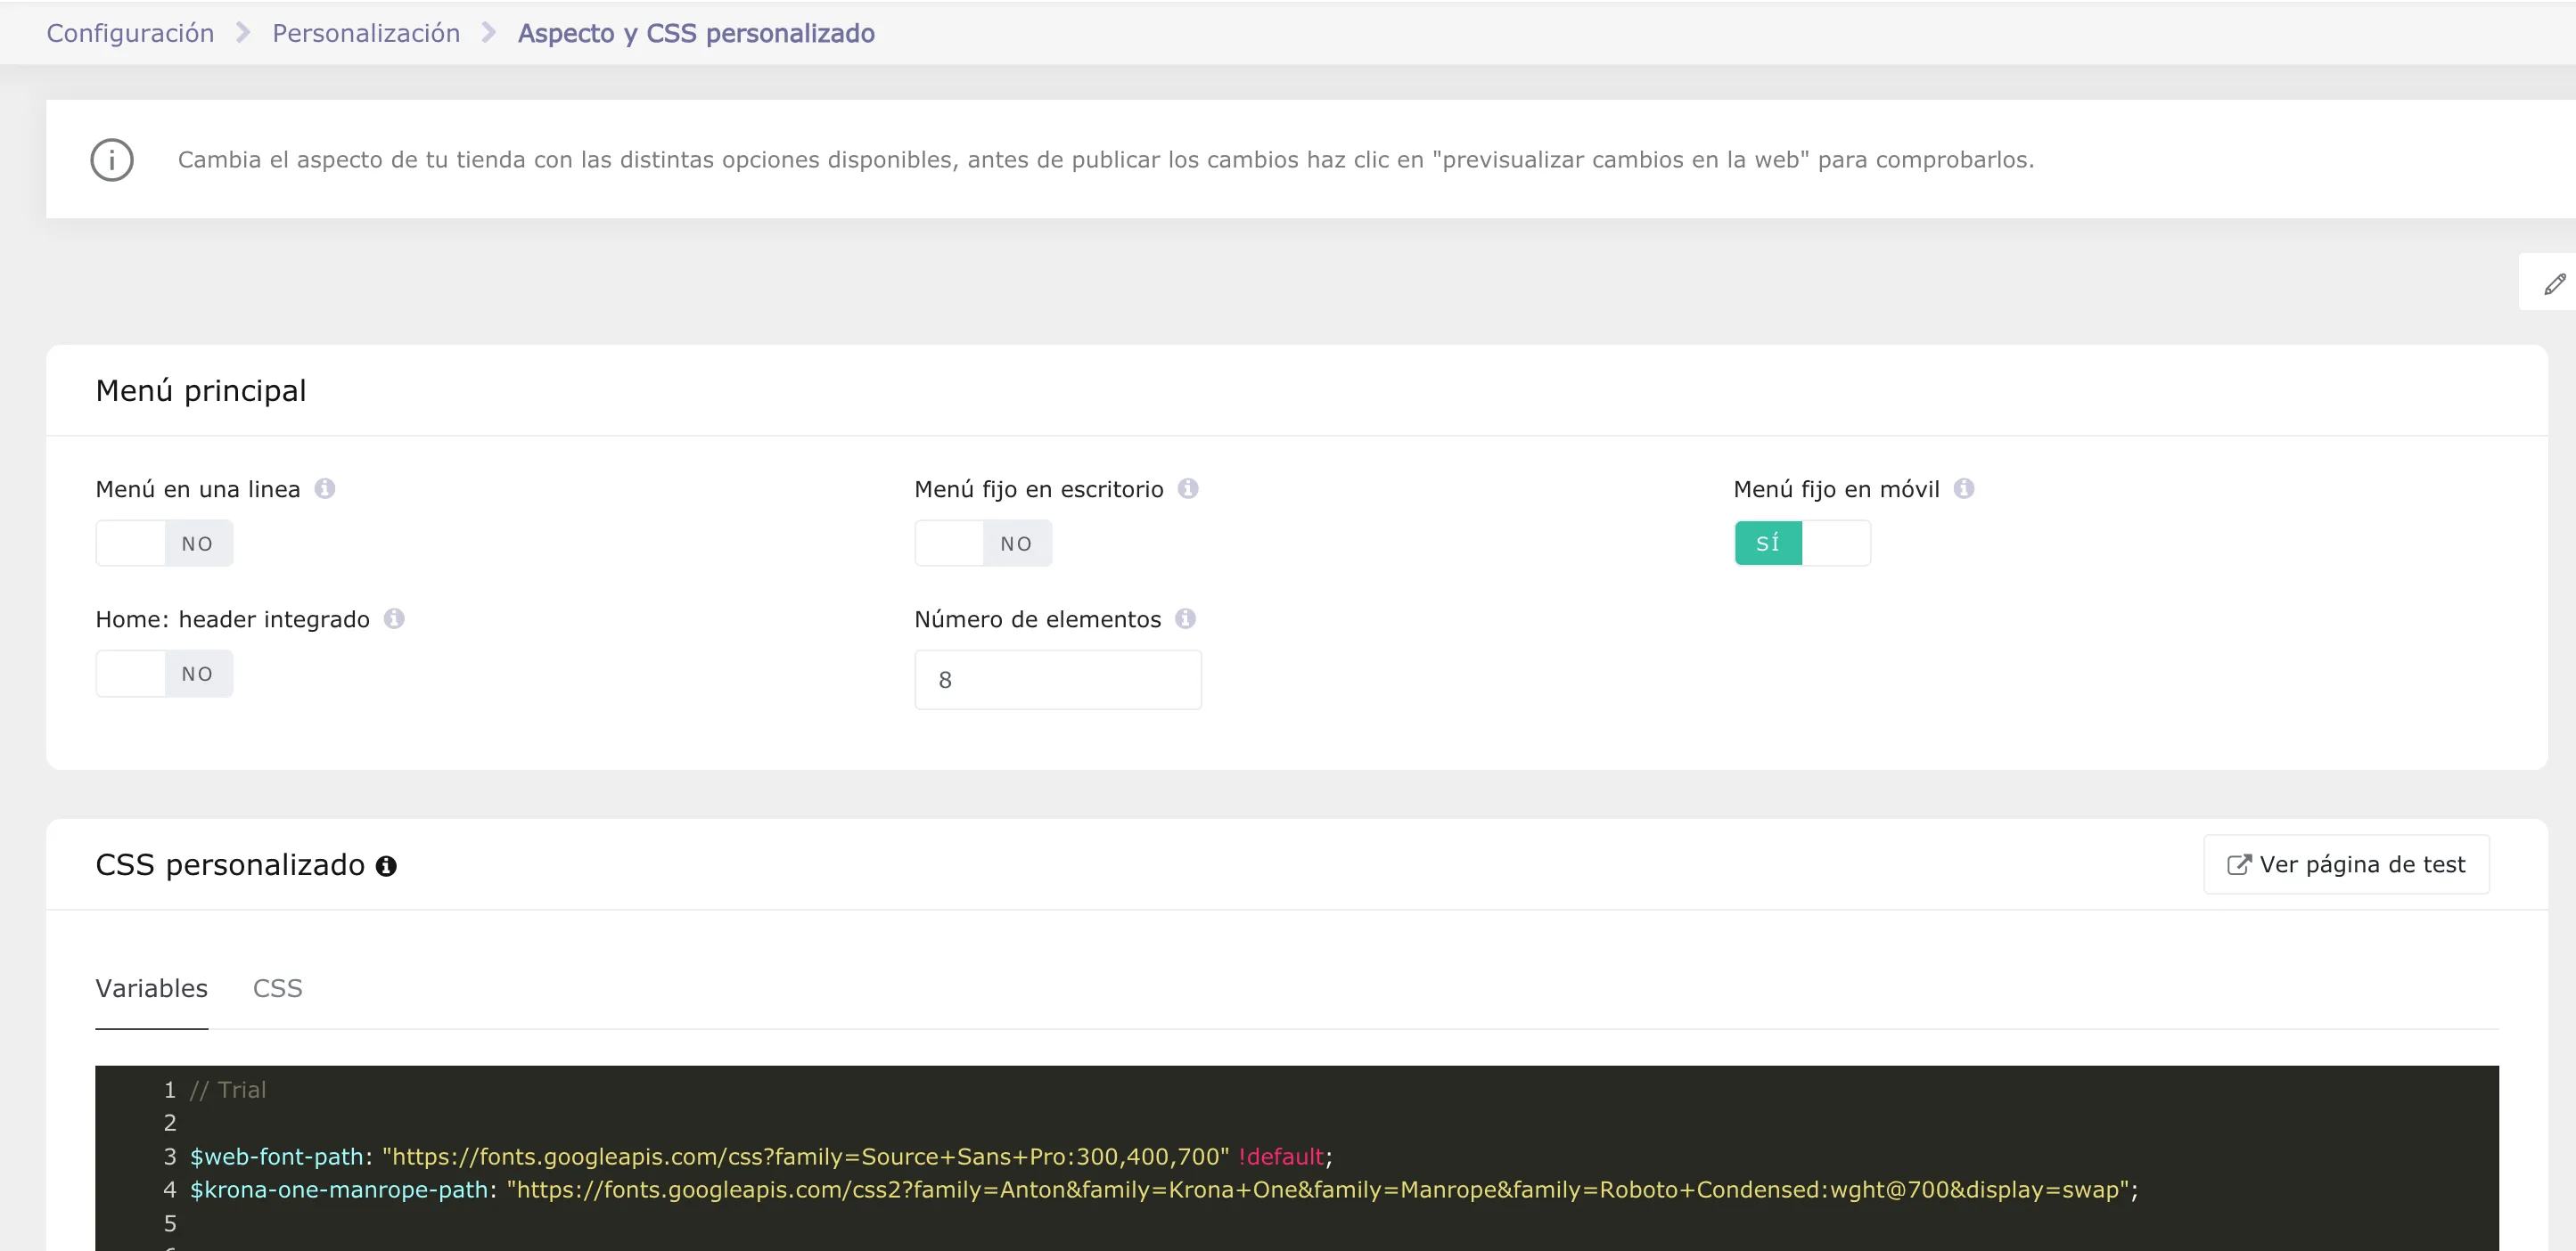Viewport: 2576px width, 1251px height.
Task: Click info icon next to Menú fijo en móvil
Action: pyautogui.click(x=1964, y=489)
